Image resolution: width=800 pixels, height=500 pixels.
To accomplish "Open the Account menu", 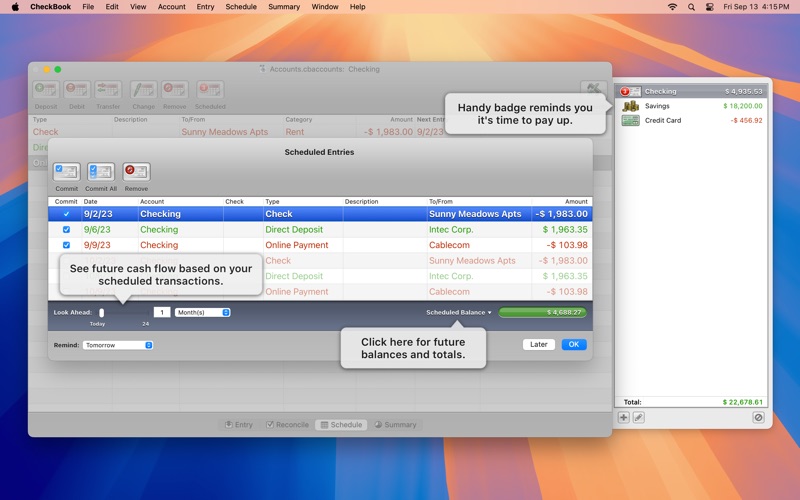I will tap(171, 7).
